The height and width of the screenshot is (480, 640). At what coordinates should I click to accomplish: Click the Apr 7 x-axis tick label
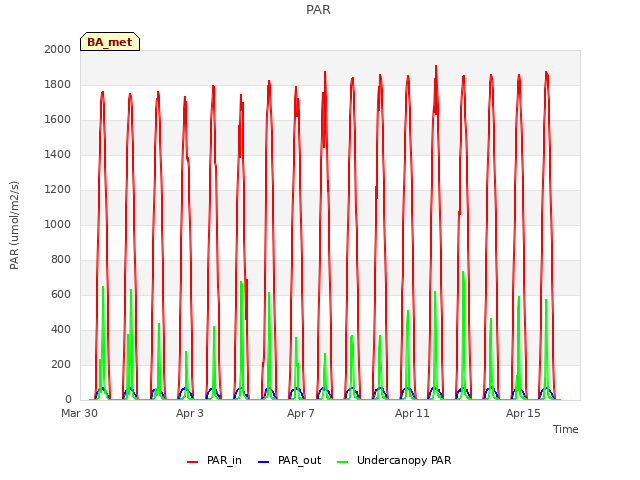pyautogui.click(x=300, y=413)
